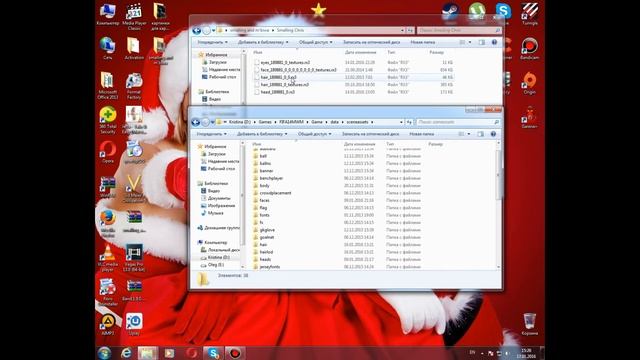
Task: Go back in the upper Smalling Explorer window
Action: [x=196, y=30]
